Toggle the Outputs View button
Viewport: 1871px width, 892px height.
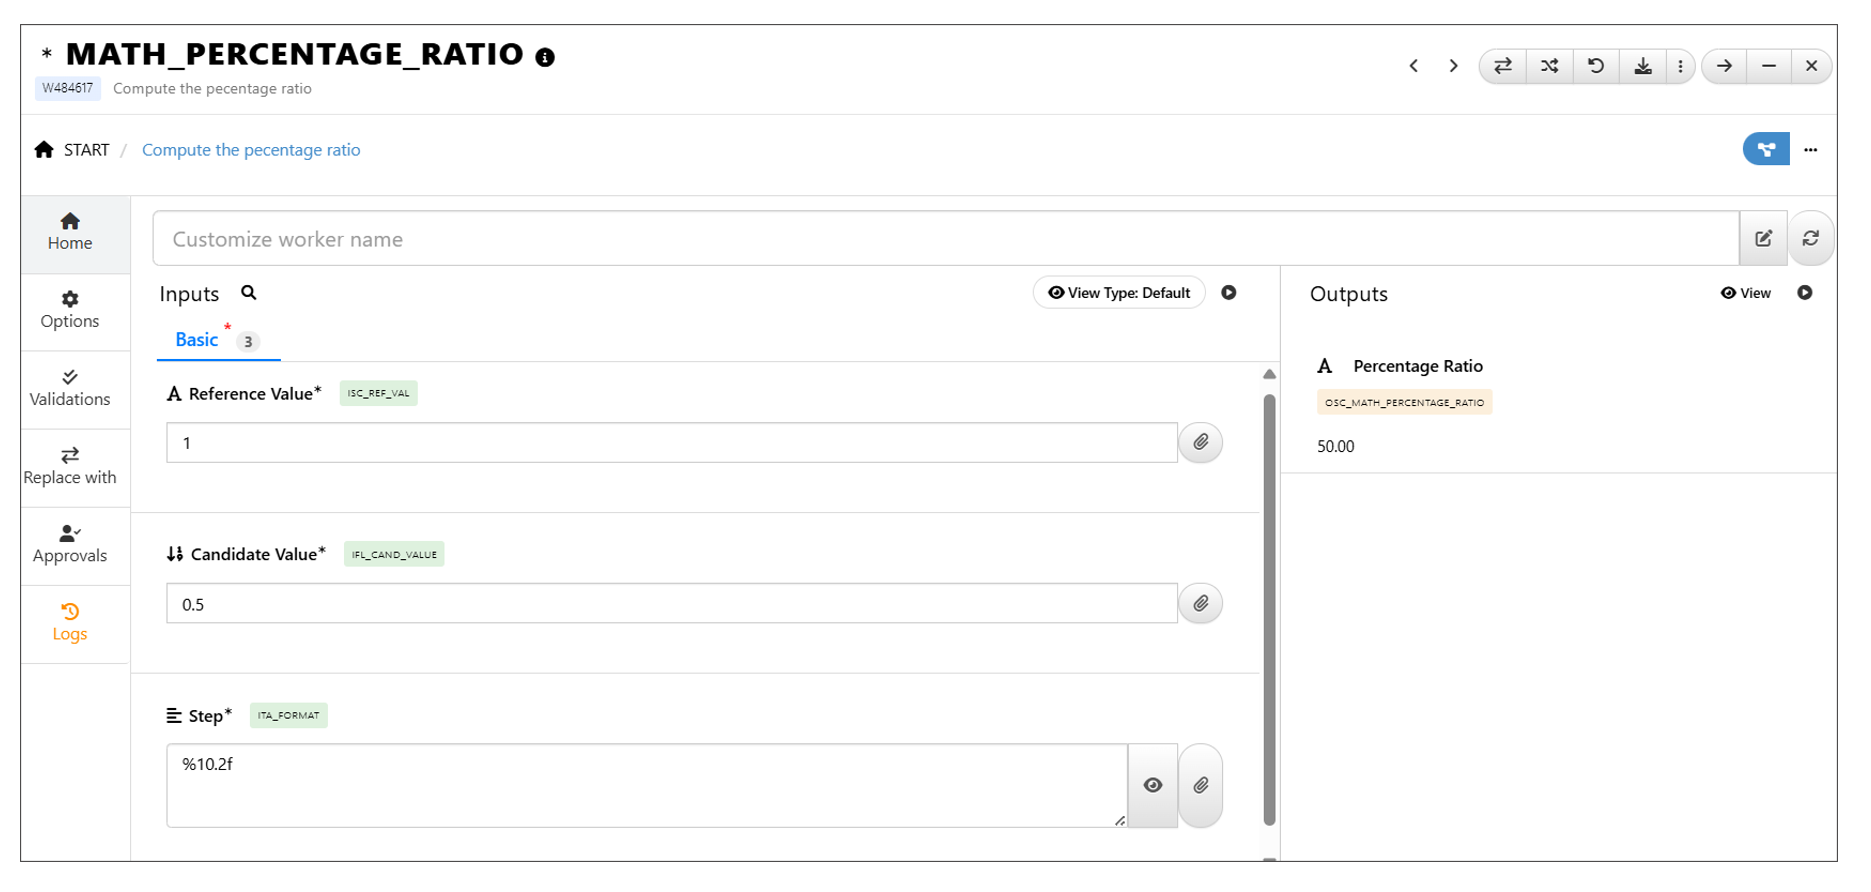click(1745, 293)
